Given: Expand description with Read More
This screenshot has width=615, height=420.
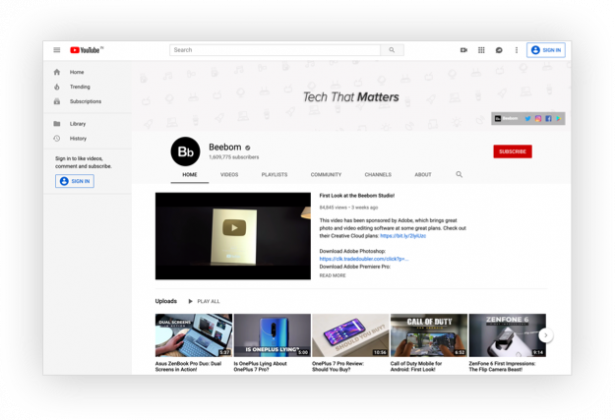Looking at the screenshot, I should tap(332, 275).
